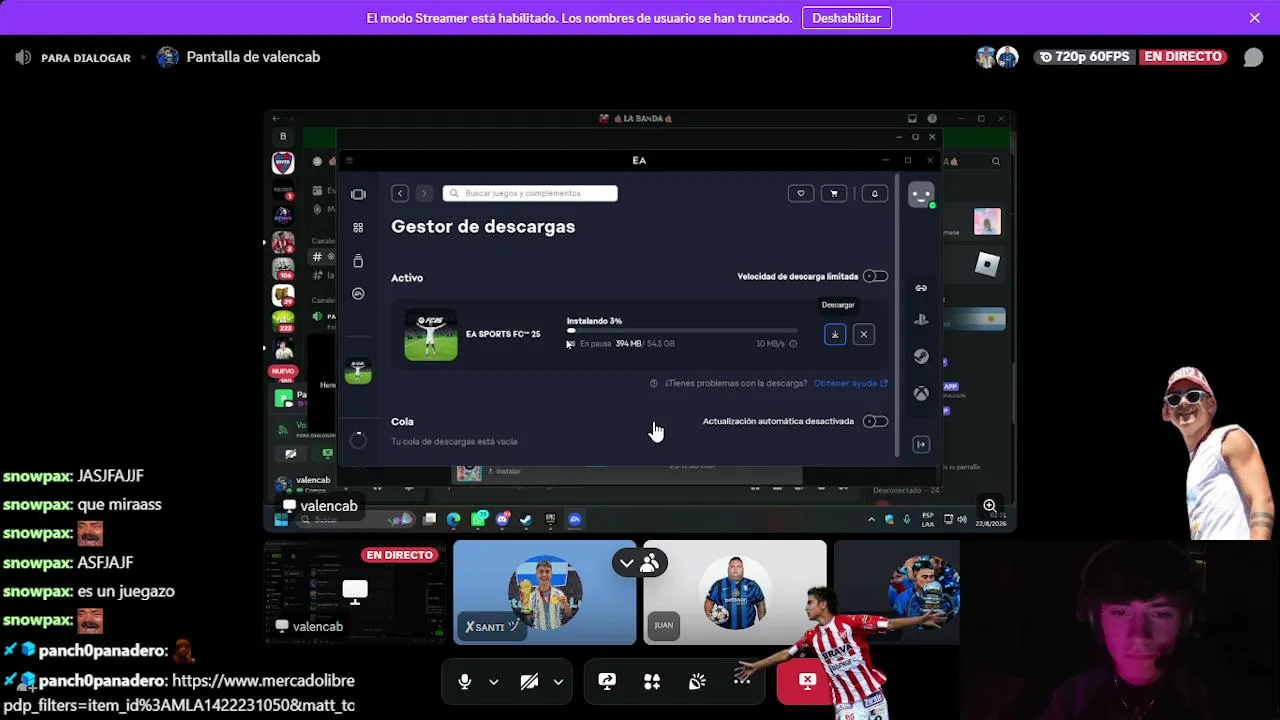Screen dimensions: 1280x720
Task: Click the Windows Start button on shared taskbar
Action: coord(281,519)
